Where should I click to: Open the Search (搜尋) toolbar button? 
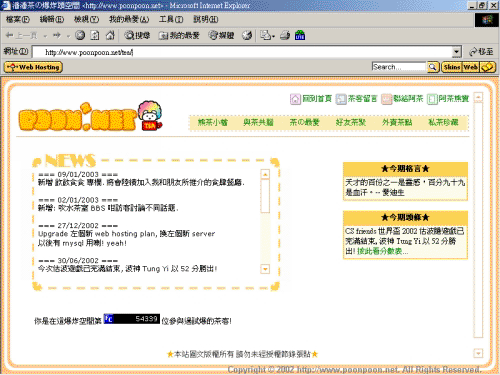(137, 35)
